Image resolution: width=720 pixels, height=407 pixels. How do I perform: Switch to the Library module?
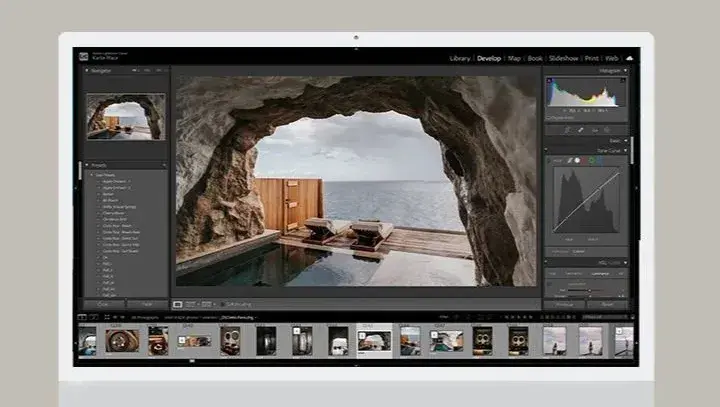(460, 58)
